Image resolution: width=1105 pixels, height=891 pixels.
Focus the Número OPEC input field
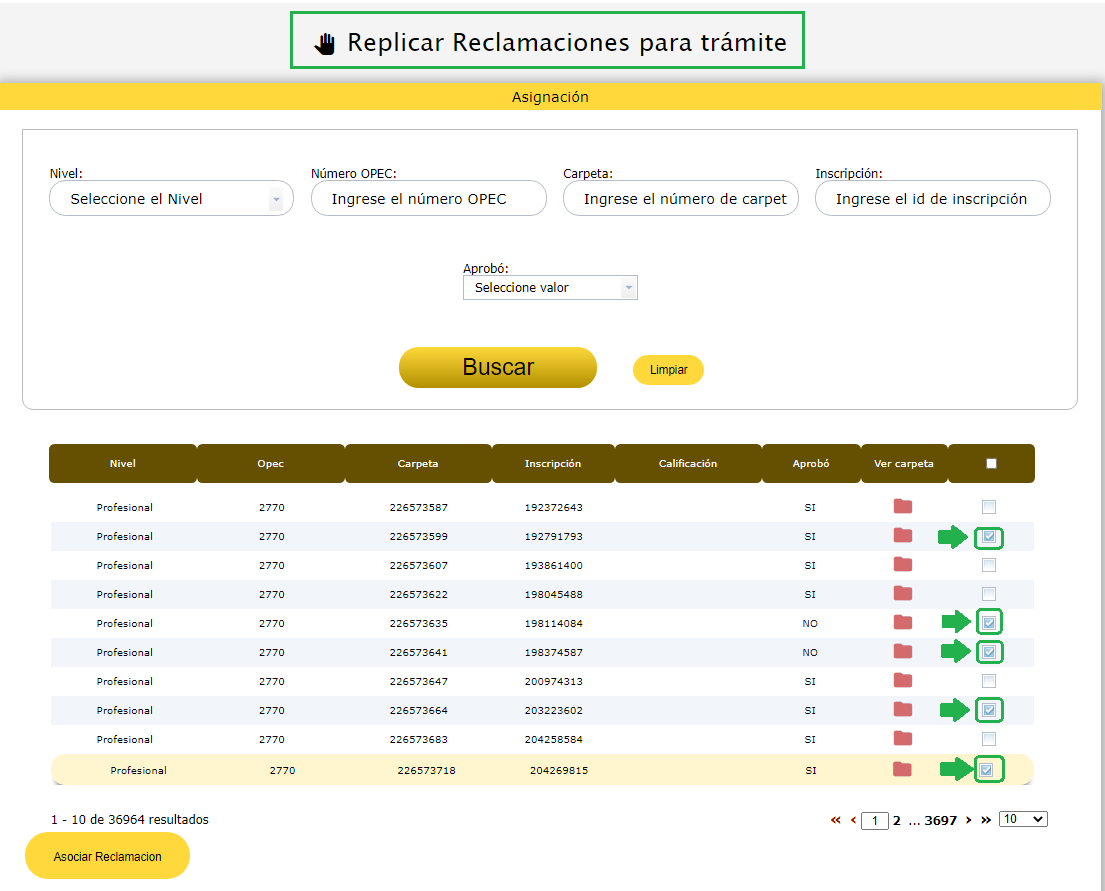click(x=429, y=199)
